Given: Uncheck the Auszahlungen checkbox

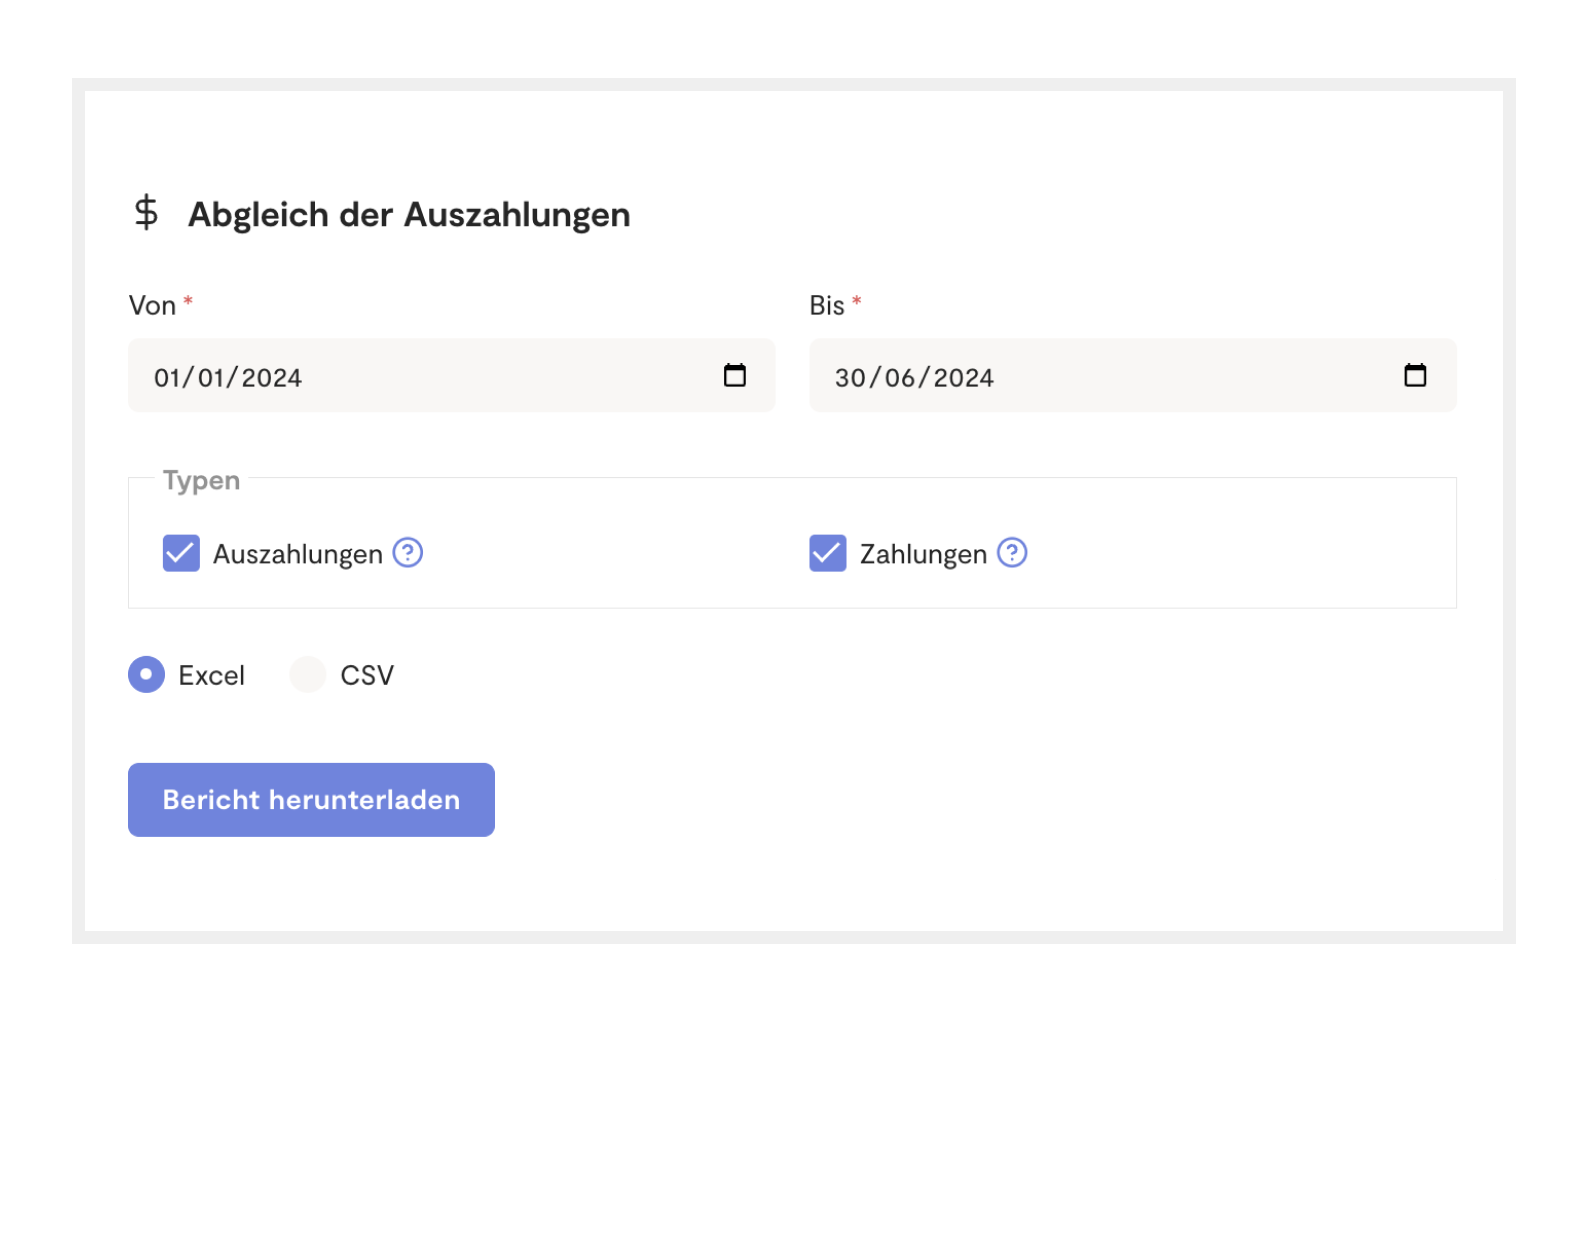Looking at the screenshot, I should click(181, 553).
